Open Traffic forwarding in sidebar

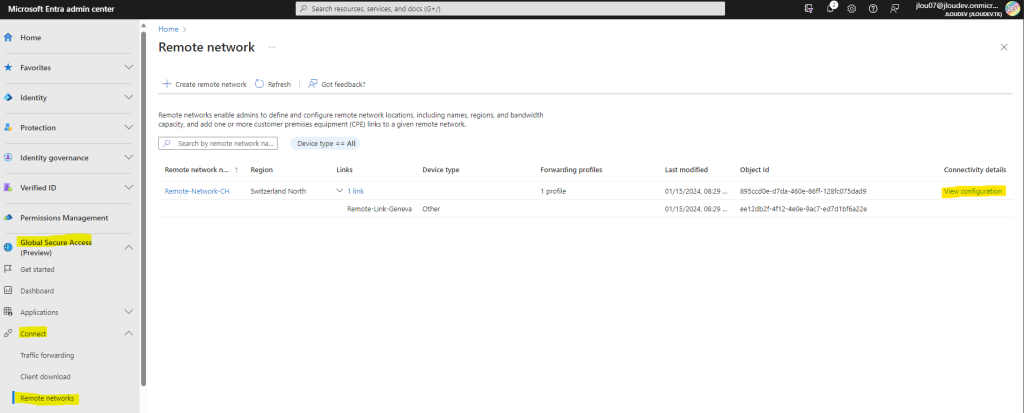coord(47,355)
